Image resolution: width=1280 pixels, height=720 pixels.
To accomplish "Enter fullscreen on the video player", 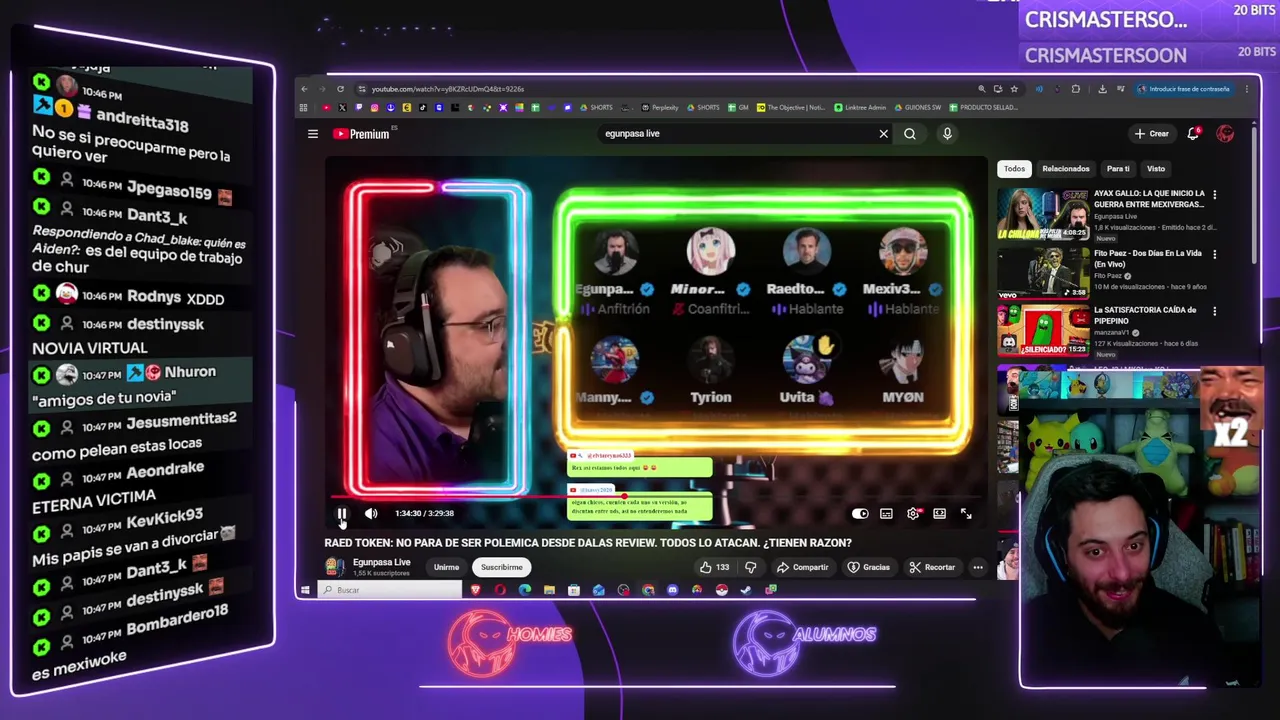I will click(x=966, y=513).
